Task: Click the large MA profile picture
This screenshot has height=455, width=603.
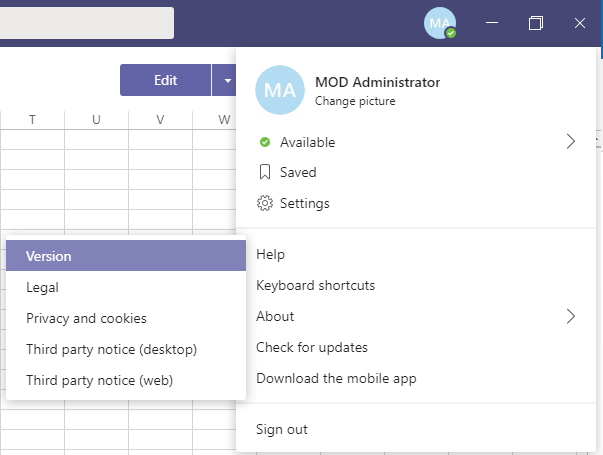Action: pos(280,90)
